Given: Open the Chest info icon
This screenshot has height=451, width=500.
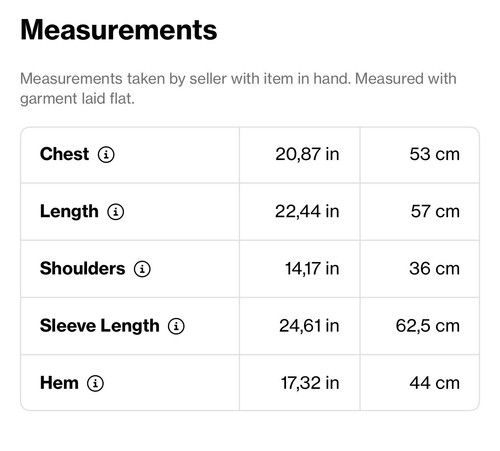Looking at the screenshot, I should pos(106,155).
